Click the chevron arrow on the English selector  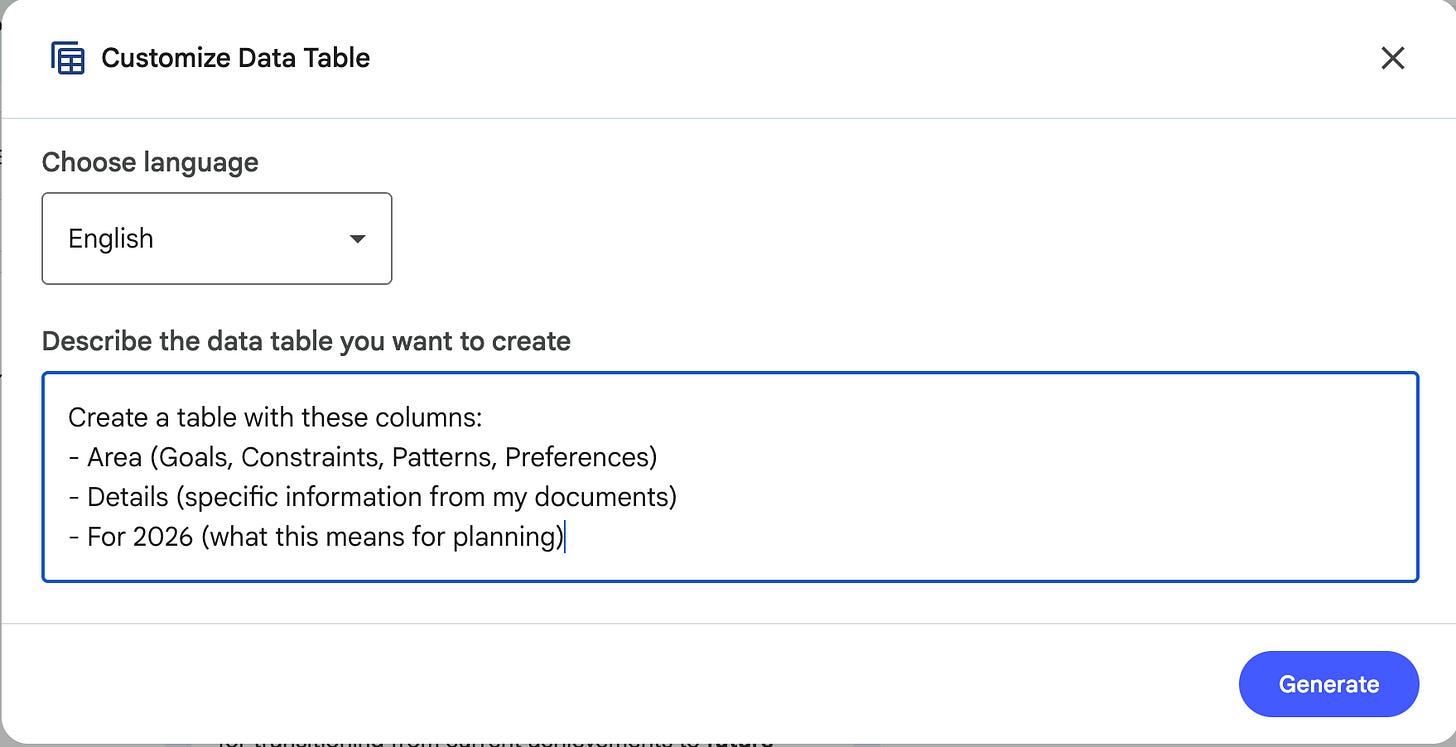357,238
